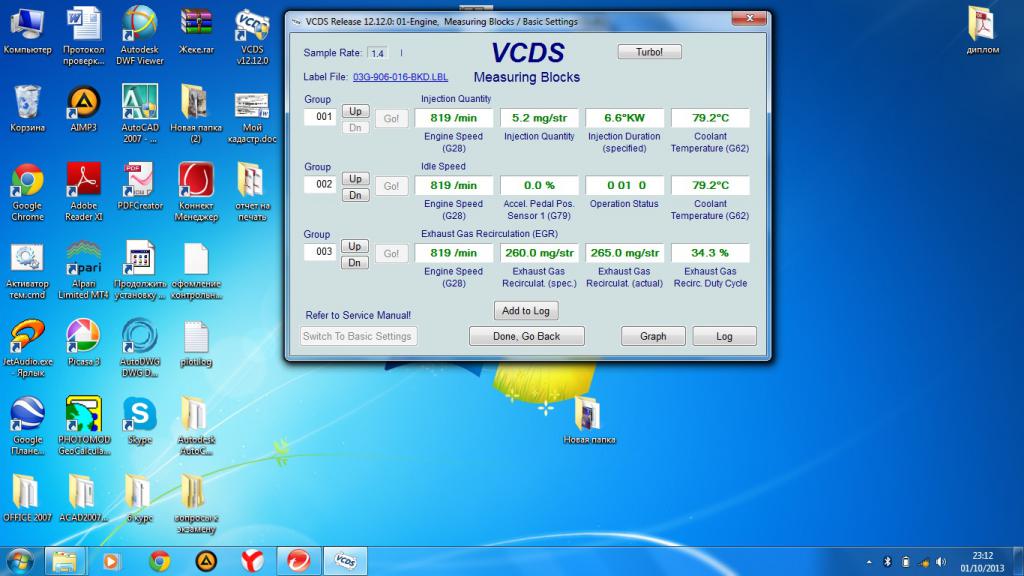Open Коннект Менеджер shortcut
Image resolution: width=1024 pixels, height=576 pixels.
[x=196, y=192]
